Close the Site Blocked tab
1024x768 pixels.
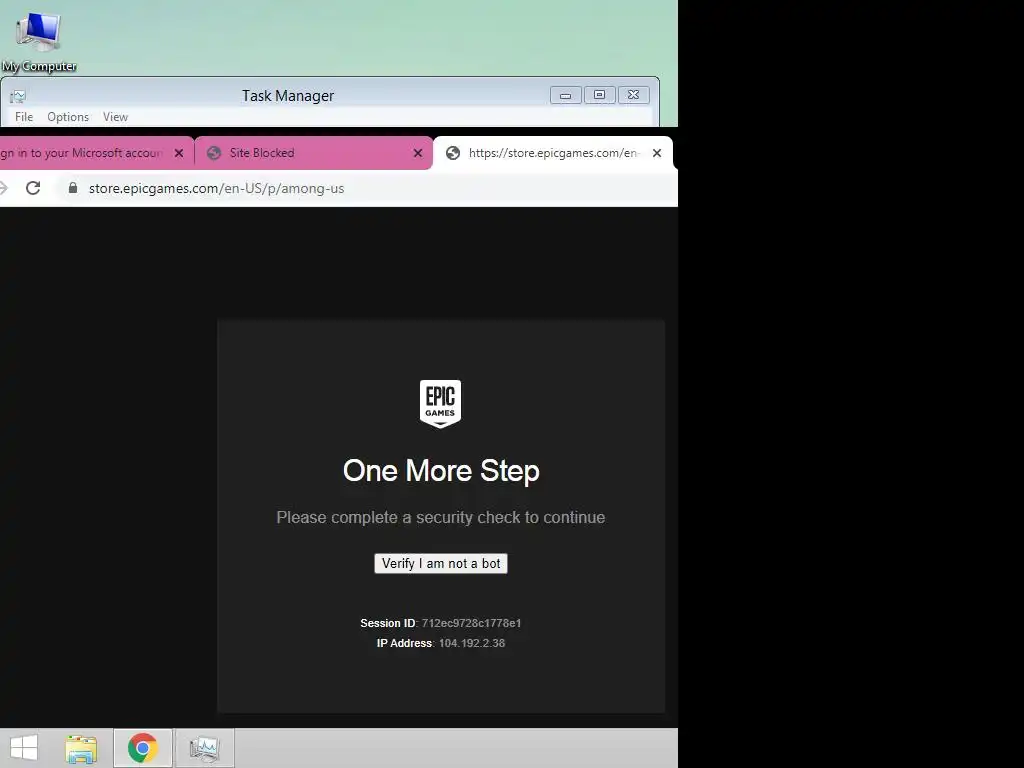[418, 153]
